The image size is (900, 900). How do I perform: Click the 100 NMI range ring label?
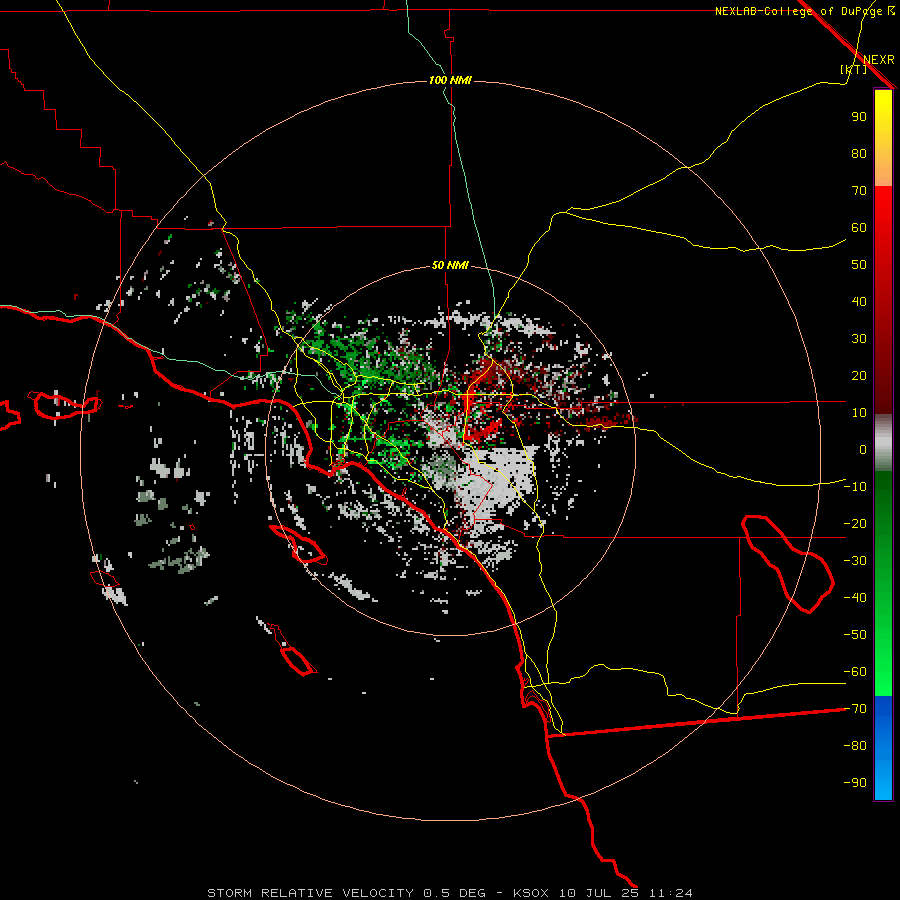pyautogui.click(x=450, y=80)
